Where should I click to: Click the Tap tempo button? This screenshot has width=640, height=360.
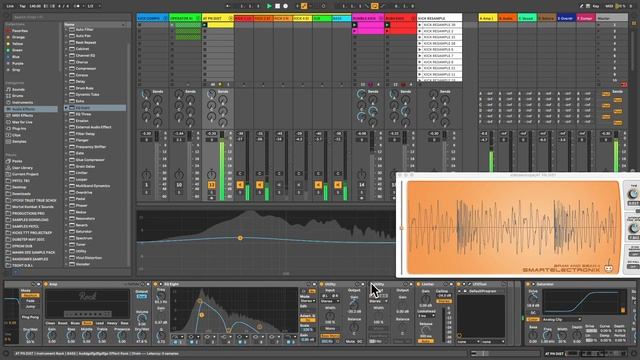[x=22, y=6]
